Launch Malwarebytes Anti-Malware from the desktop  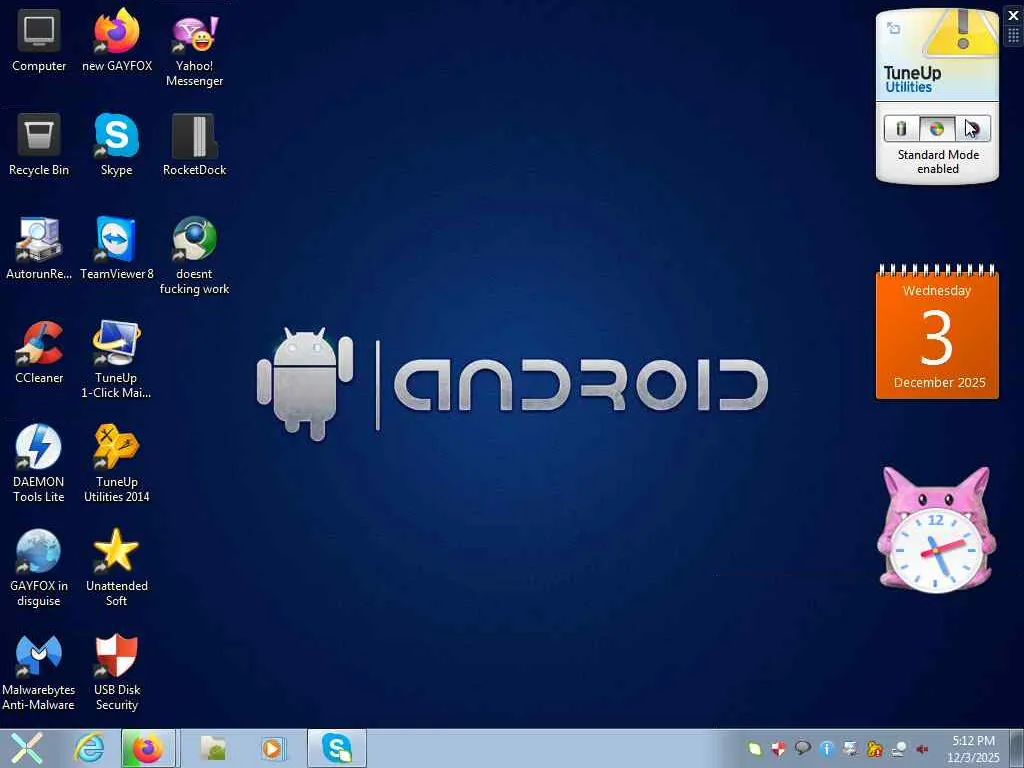39,671
